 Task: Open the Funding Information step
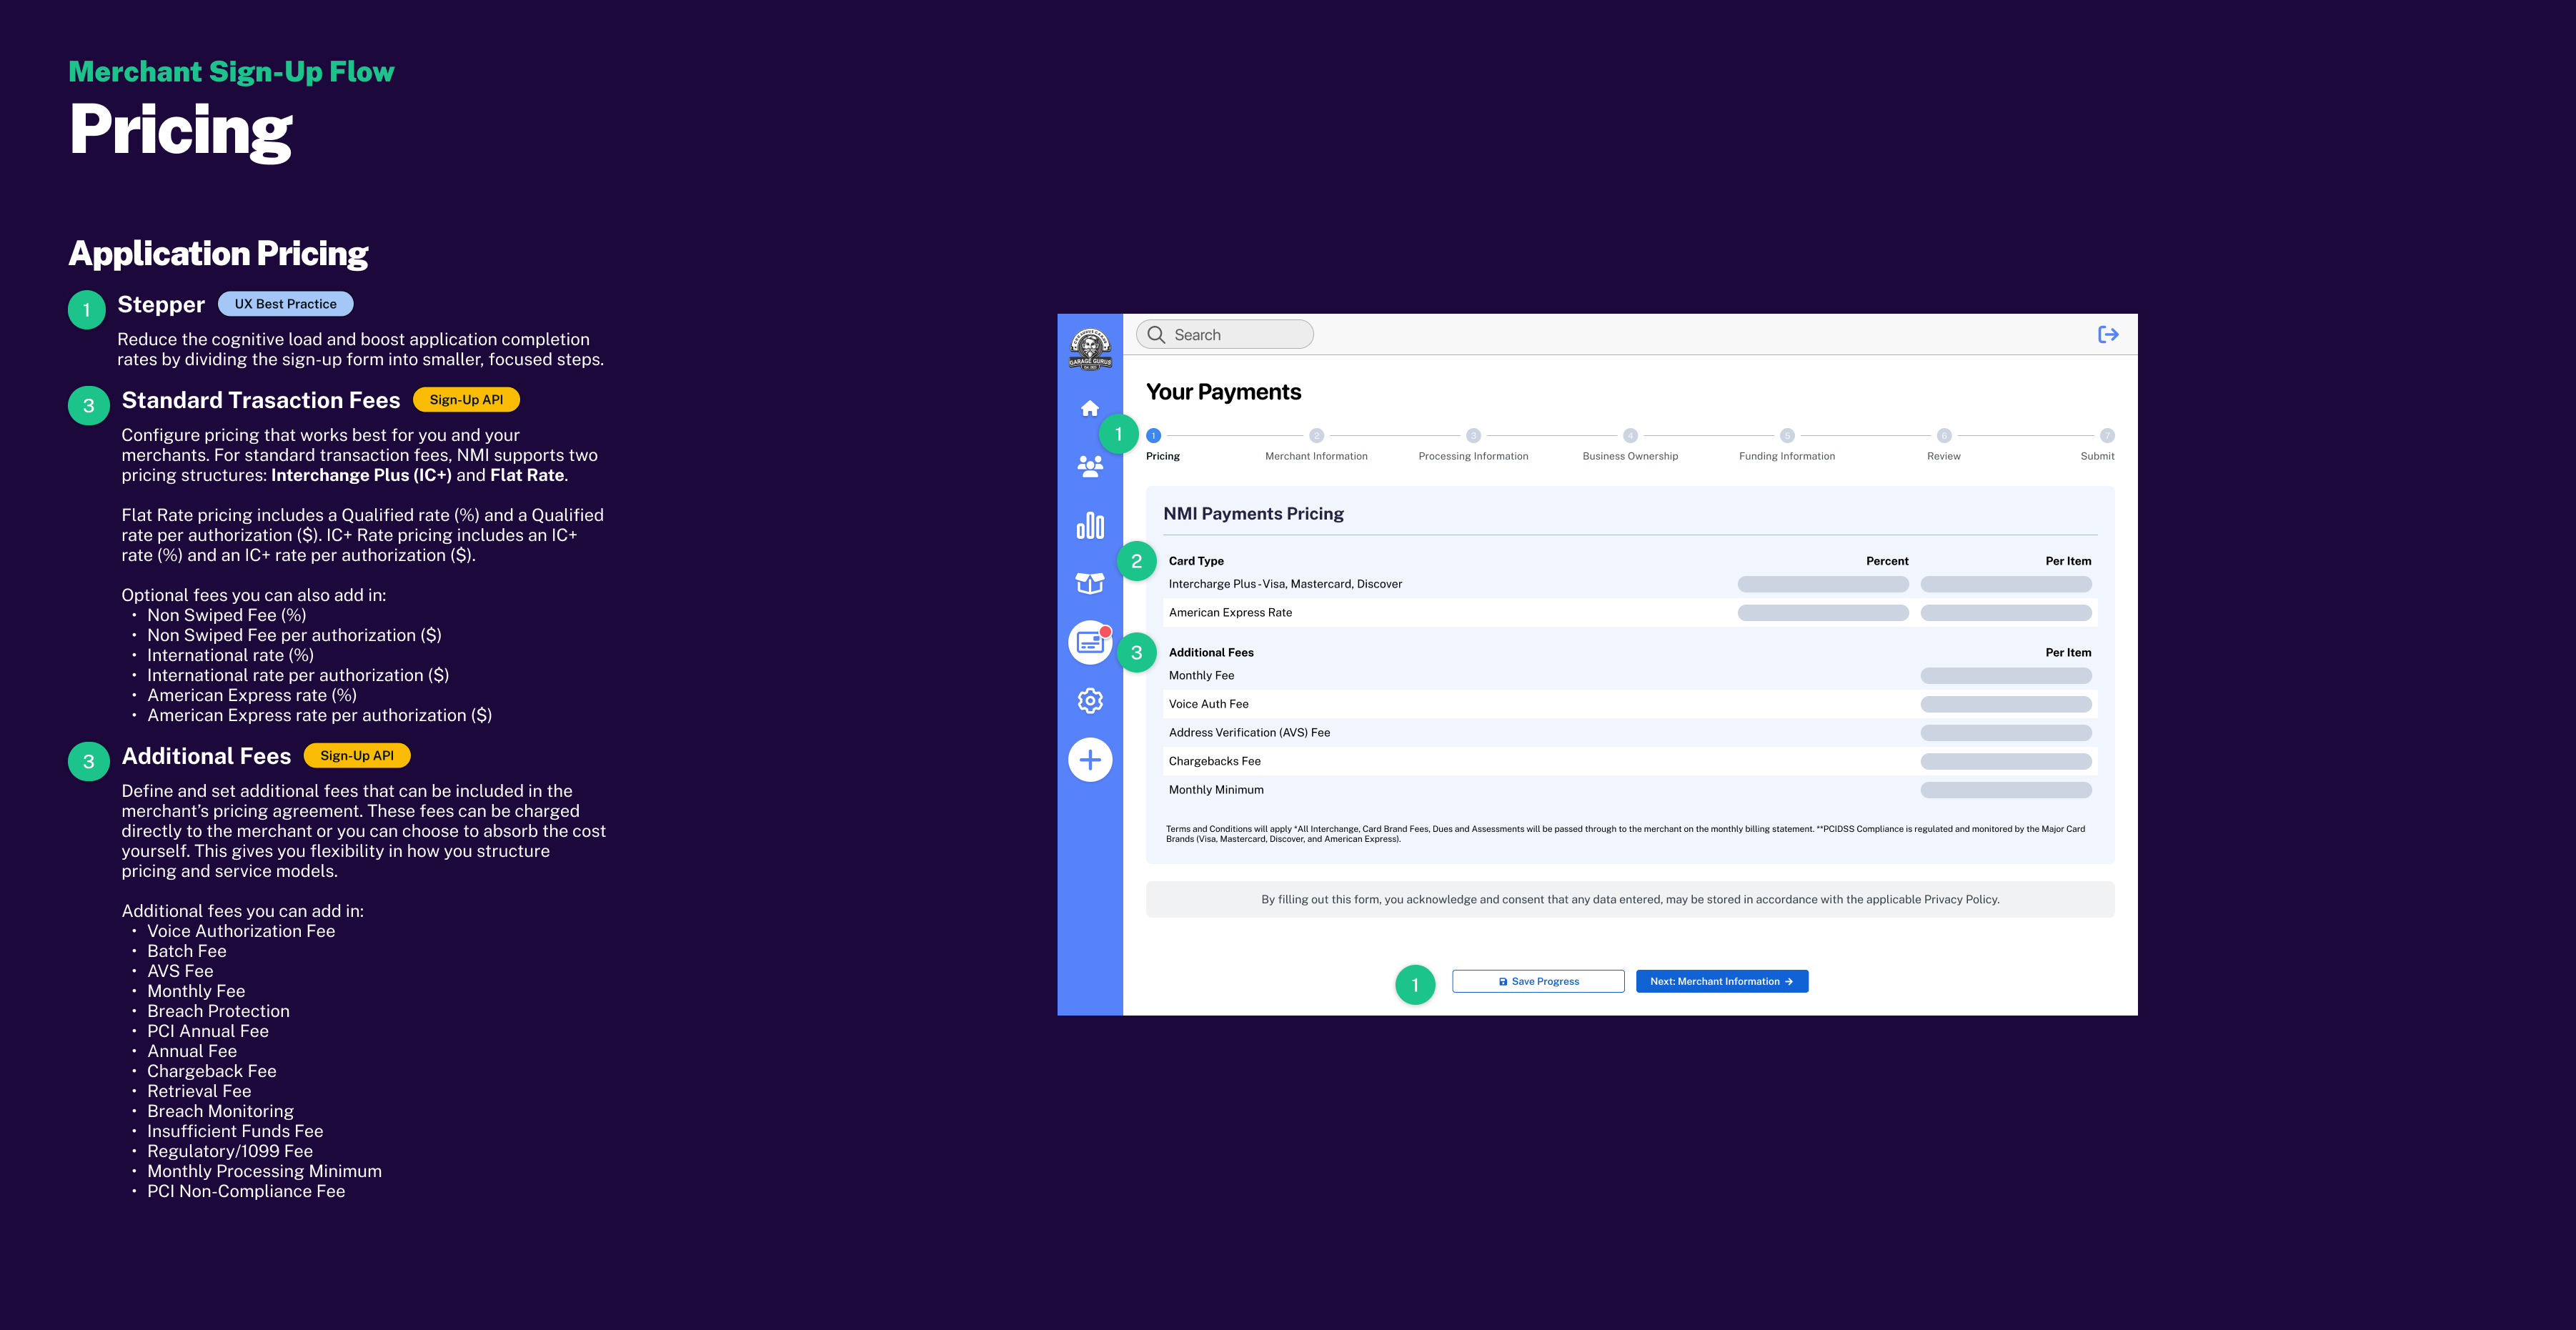pos(1787,436)
